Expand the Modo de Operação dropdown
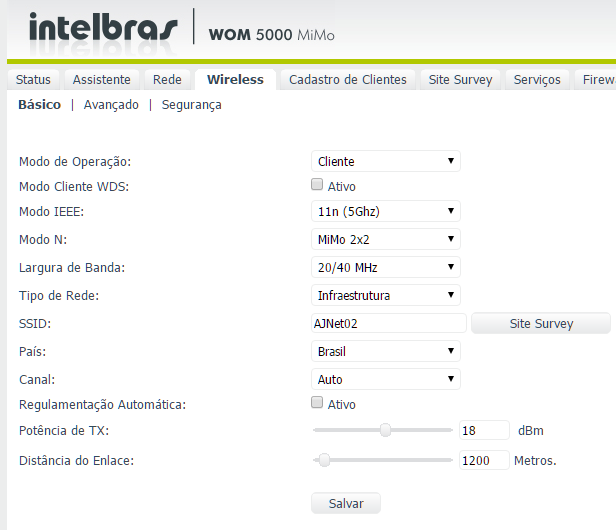 click(386, 161)
